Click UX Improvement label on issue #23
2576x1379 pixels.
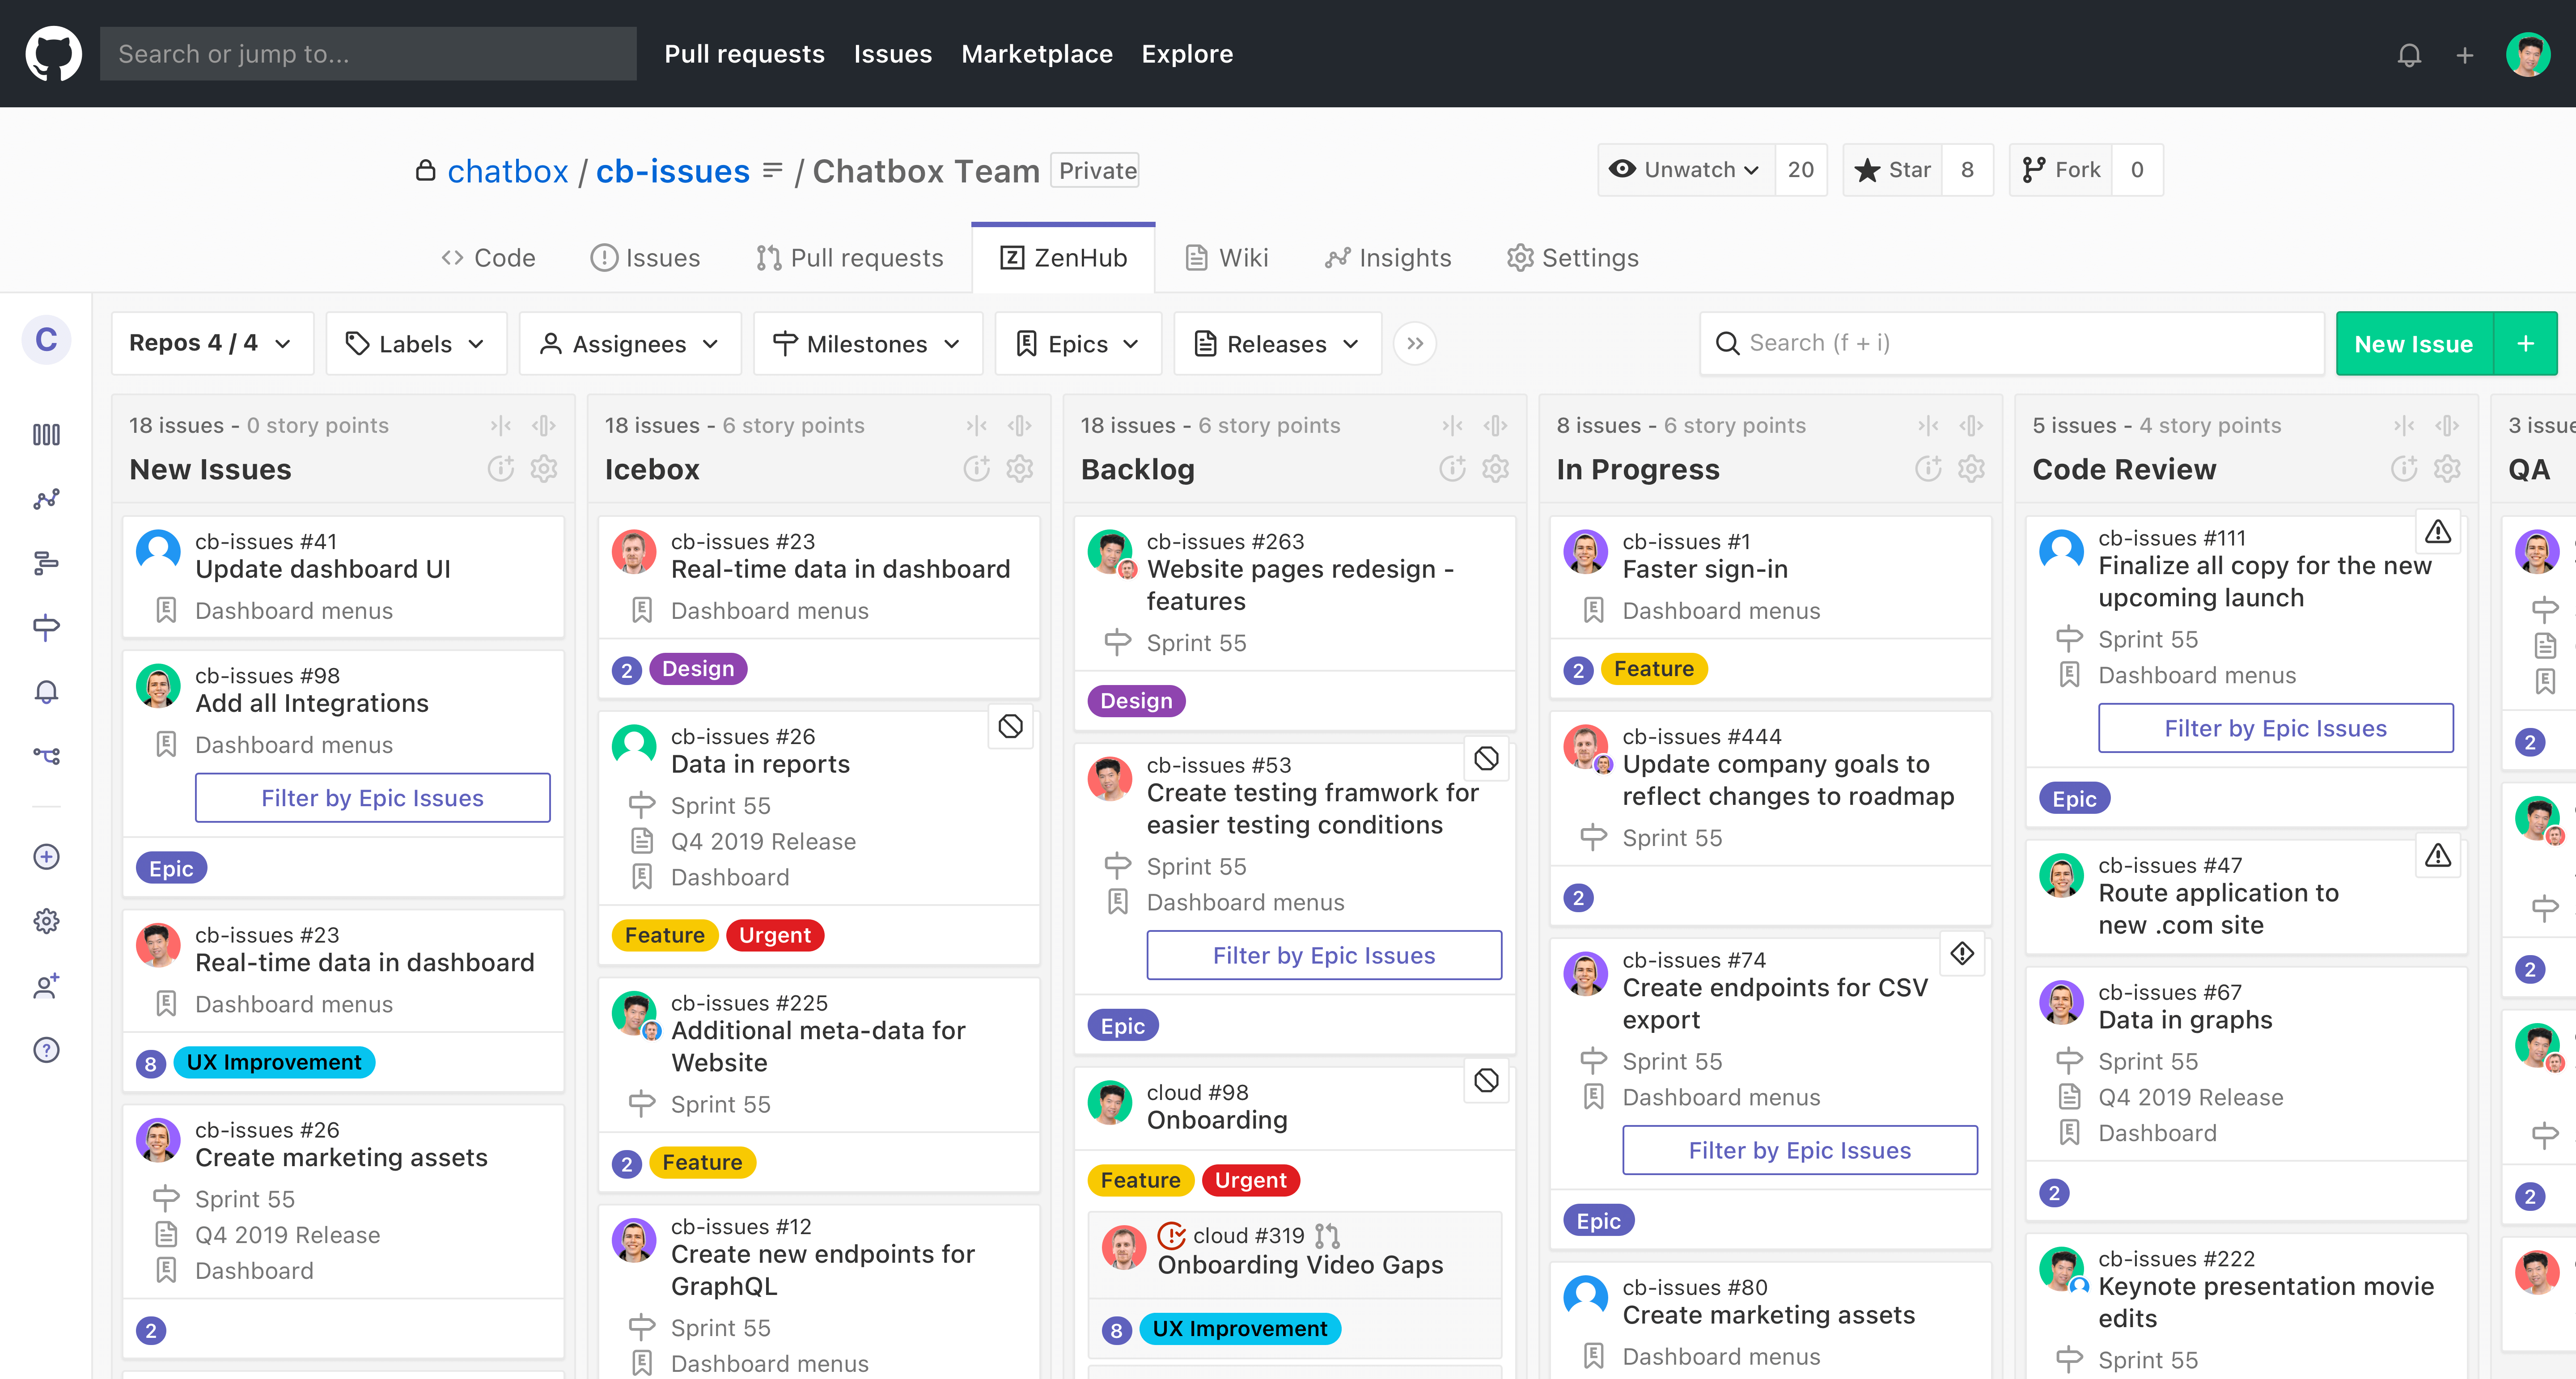point(274,1063)
